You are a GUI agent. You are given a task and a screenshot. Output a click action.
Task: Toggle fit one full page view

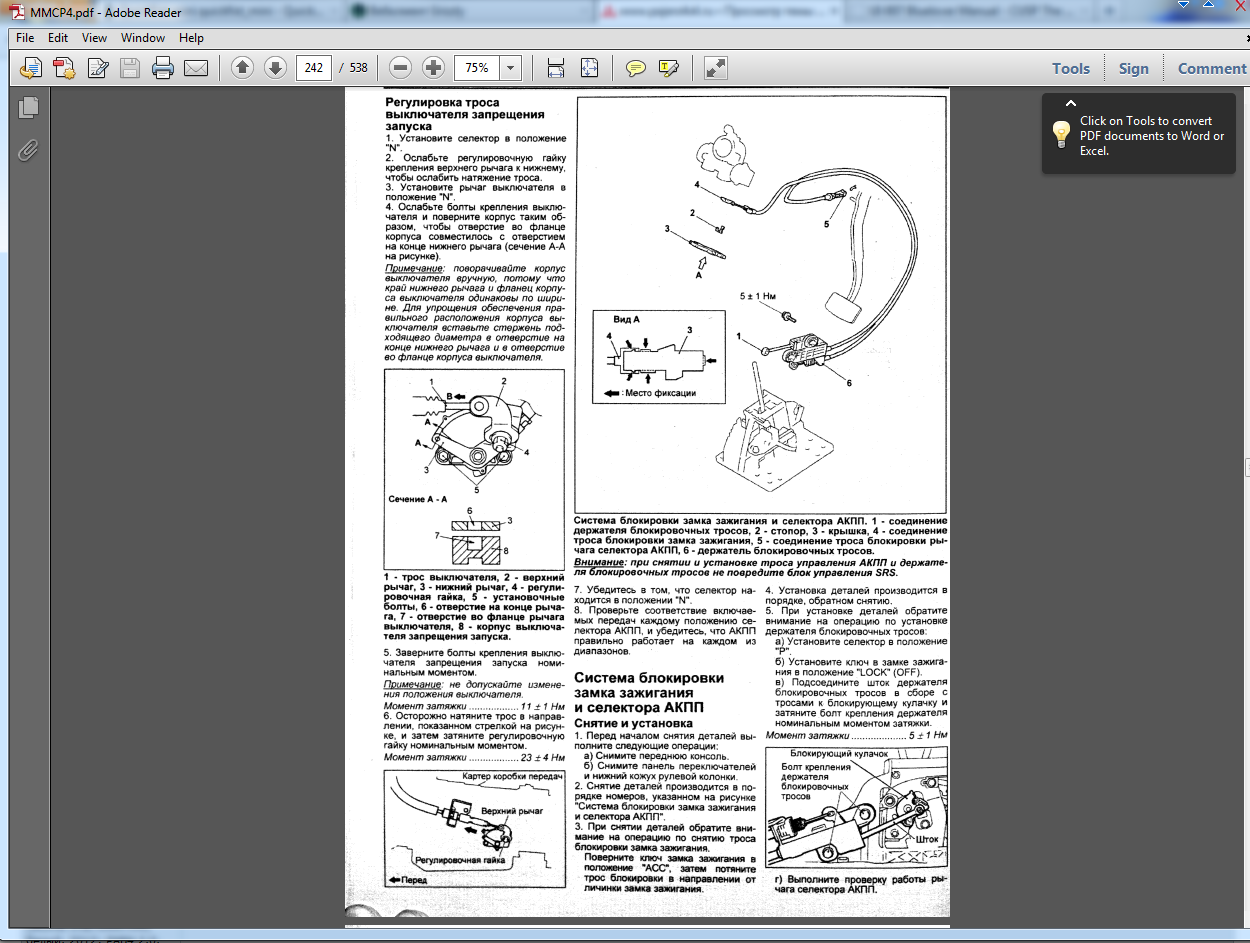589,68
